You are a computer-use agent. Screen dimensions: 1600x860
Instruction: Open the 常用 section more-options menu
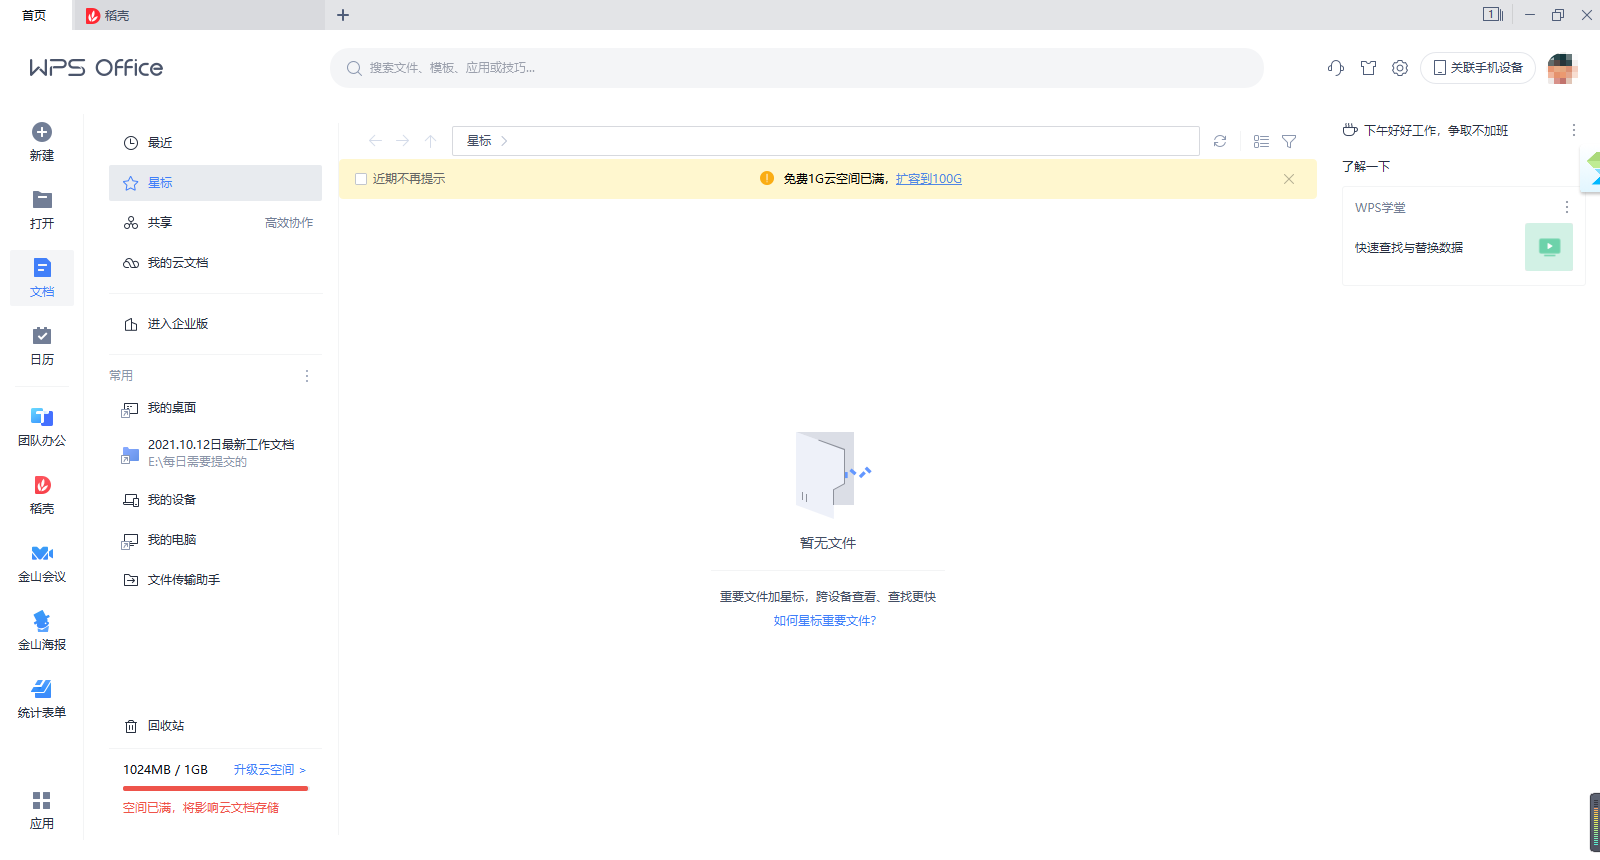tap(307, 376)
